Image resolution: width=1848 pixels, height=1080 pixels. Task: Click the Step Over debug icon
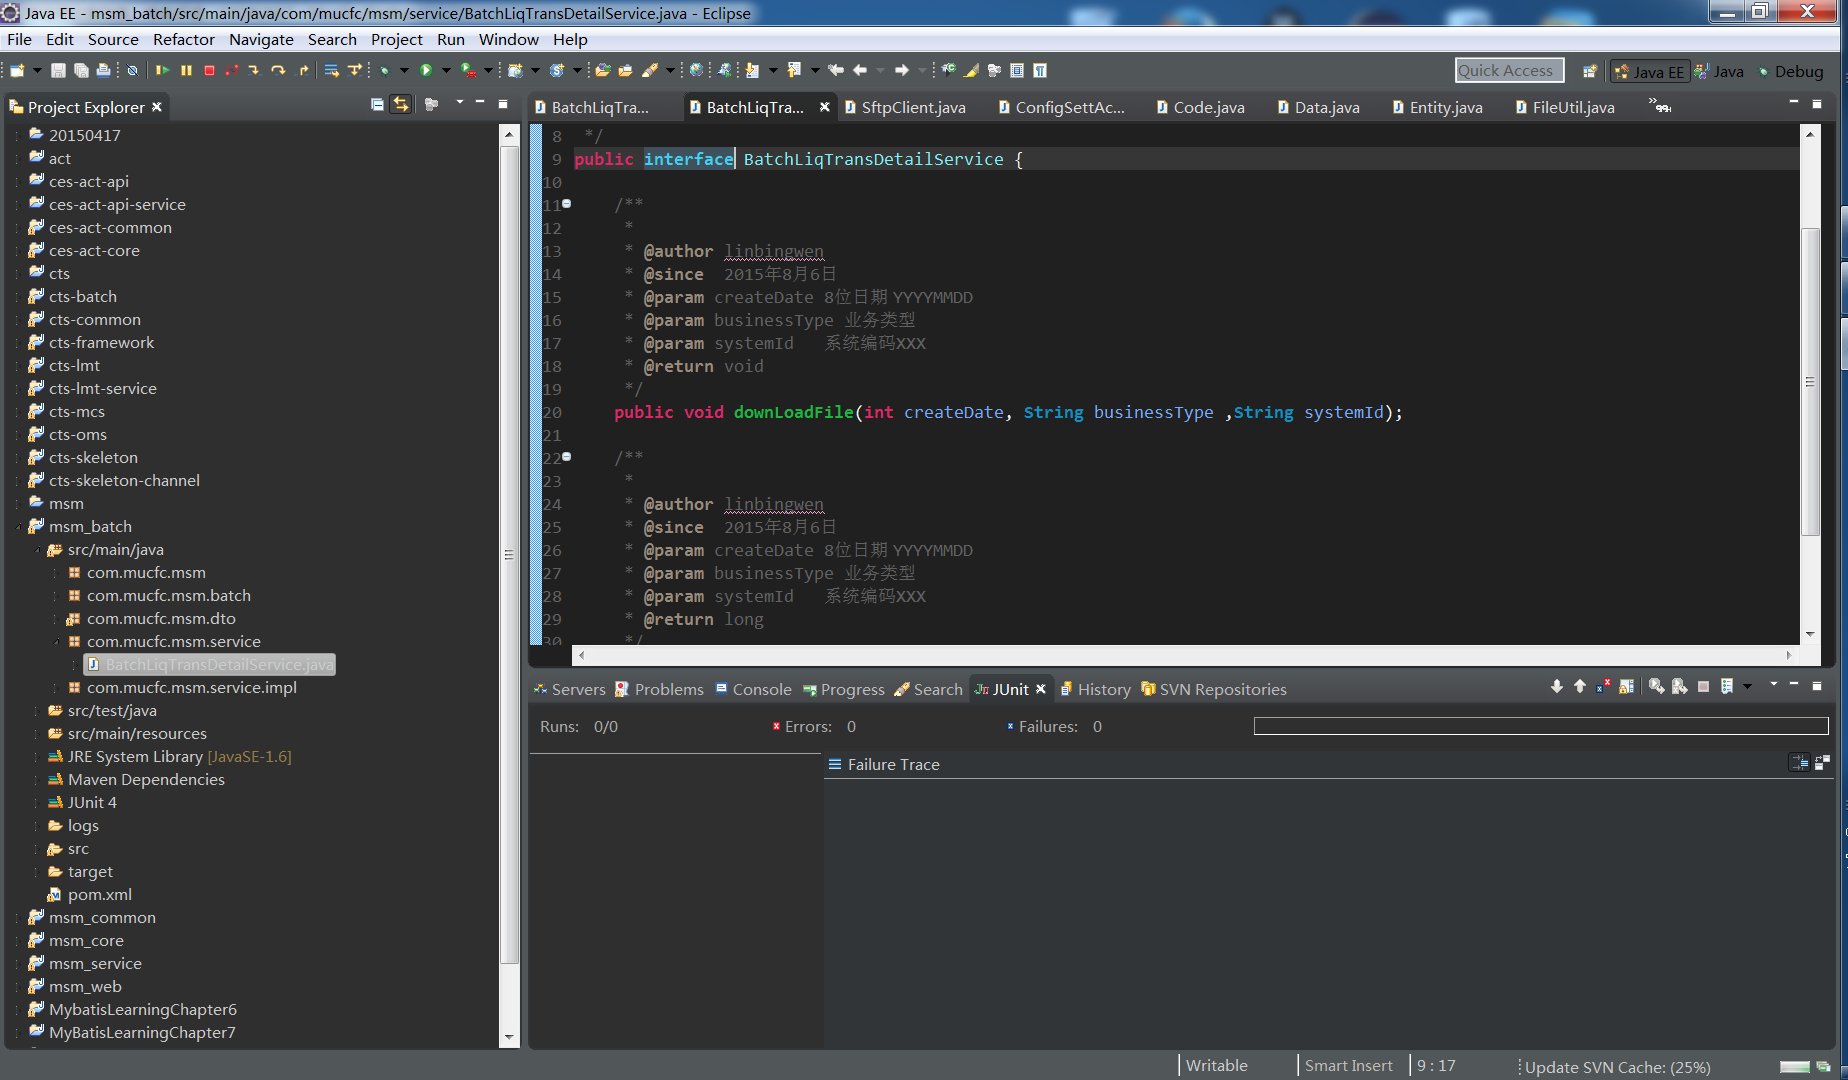[278, 70]
